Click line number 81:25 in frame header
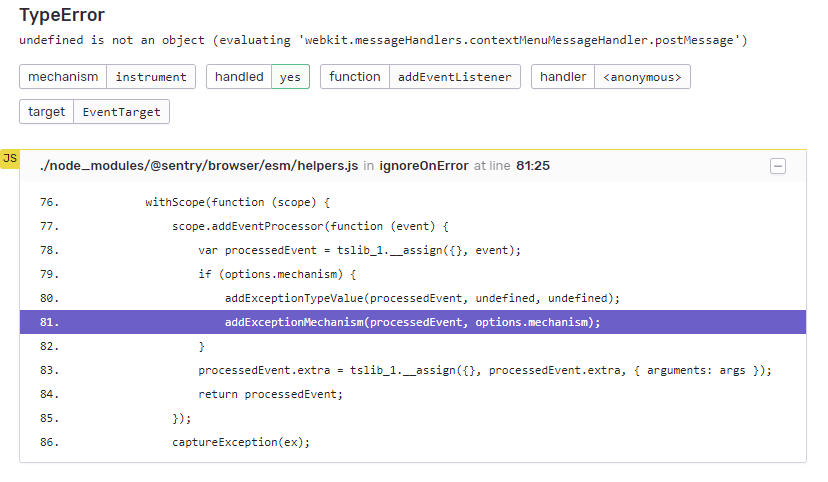This screenshot has width=828, height=482. pyautogui.click(x=533, y=166)
